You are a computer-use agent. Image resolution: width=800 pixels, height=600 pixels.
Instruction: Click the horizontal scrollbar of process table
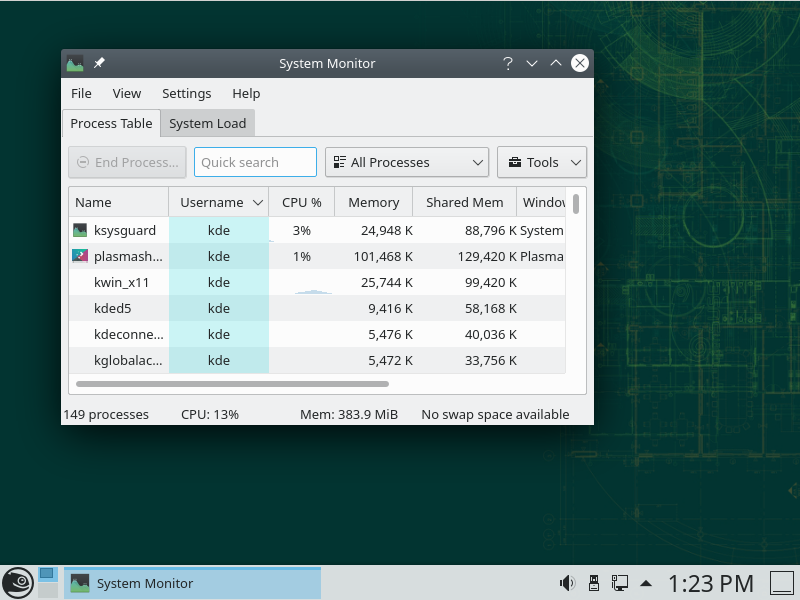[x=232, y=383]
